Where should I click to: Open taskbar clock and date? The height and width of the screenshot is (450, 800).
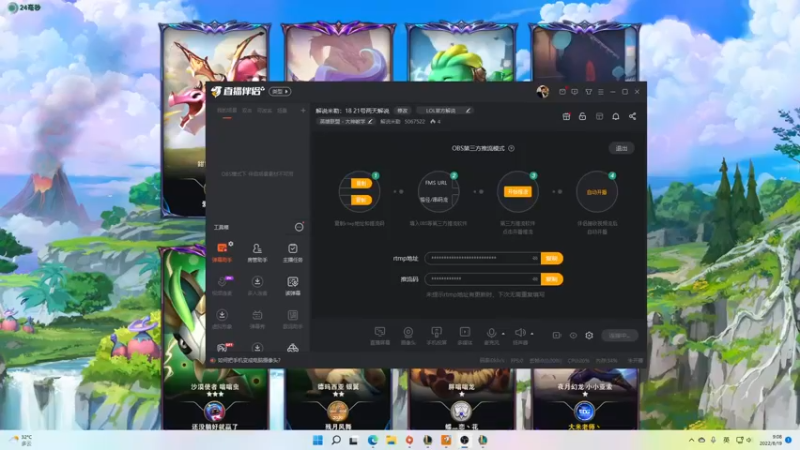[770, 440]
